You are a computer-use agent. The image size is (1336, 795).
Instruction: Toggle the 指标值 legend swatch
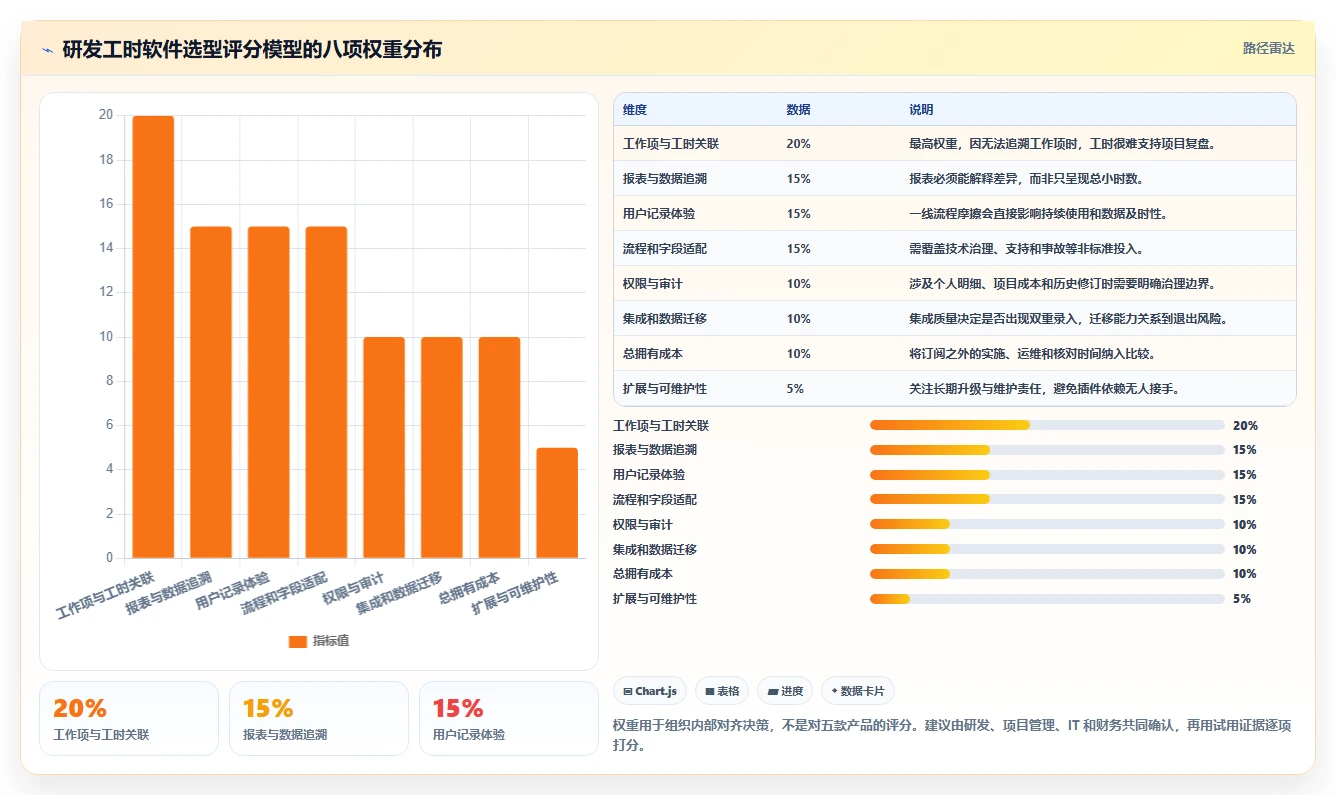tap(298, 641)
